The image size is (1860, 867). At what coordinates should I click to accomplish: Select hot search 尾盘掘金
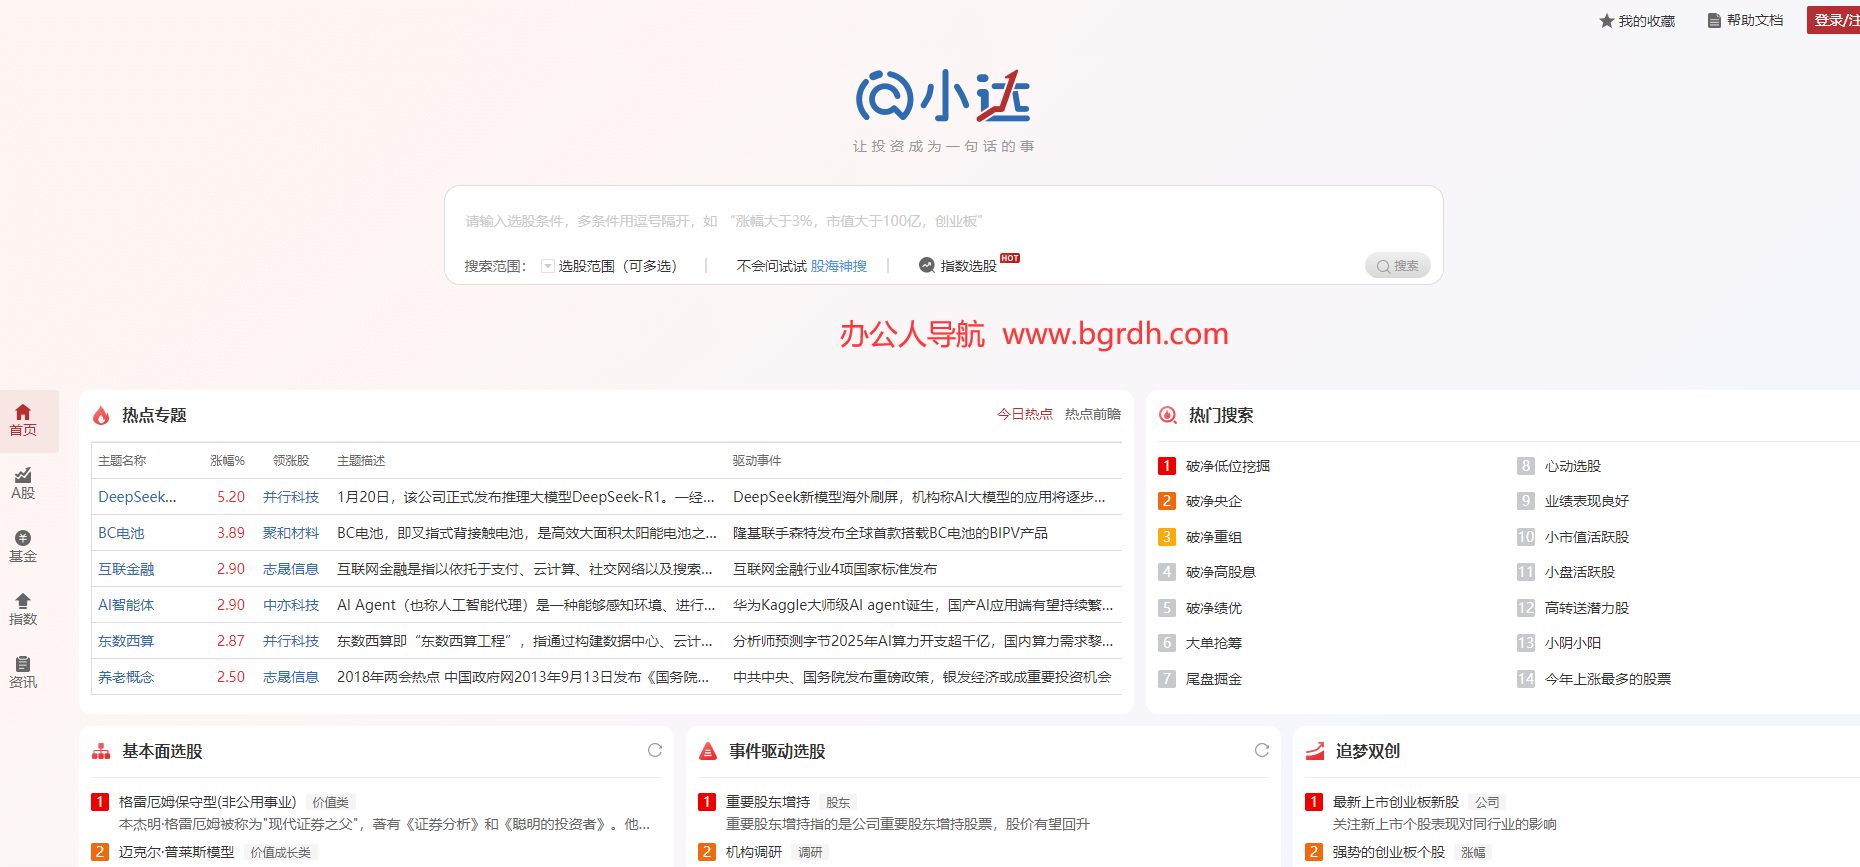point(1214,679)
